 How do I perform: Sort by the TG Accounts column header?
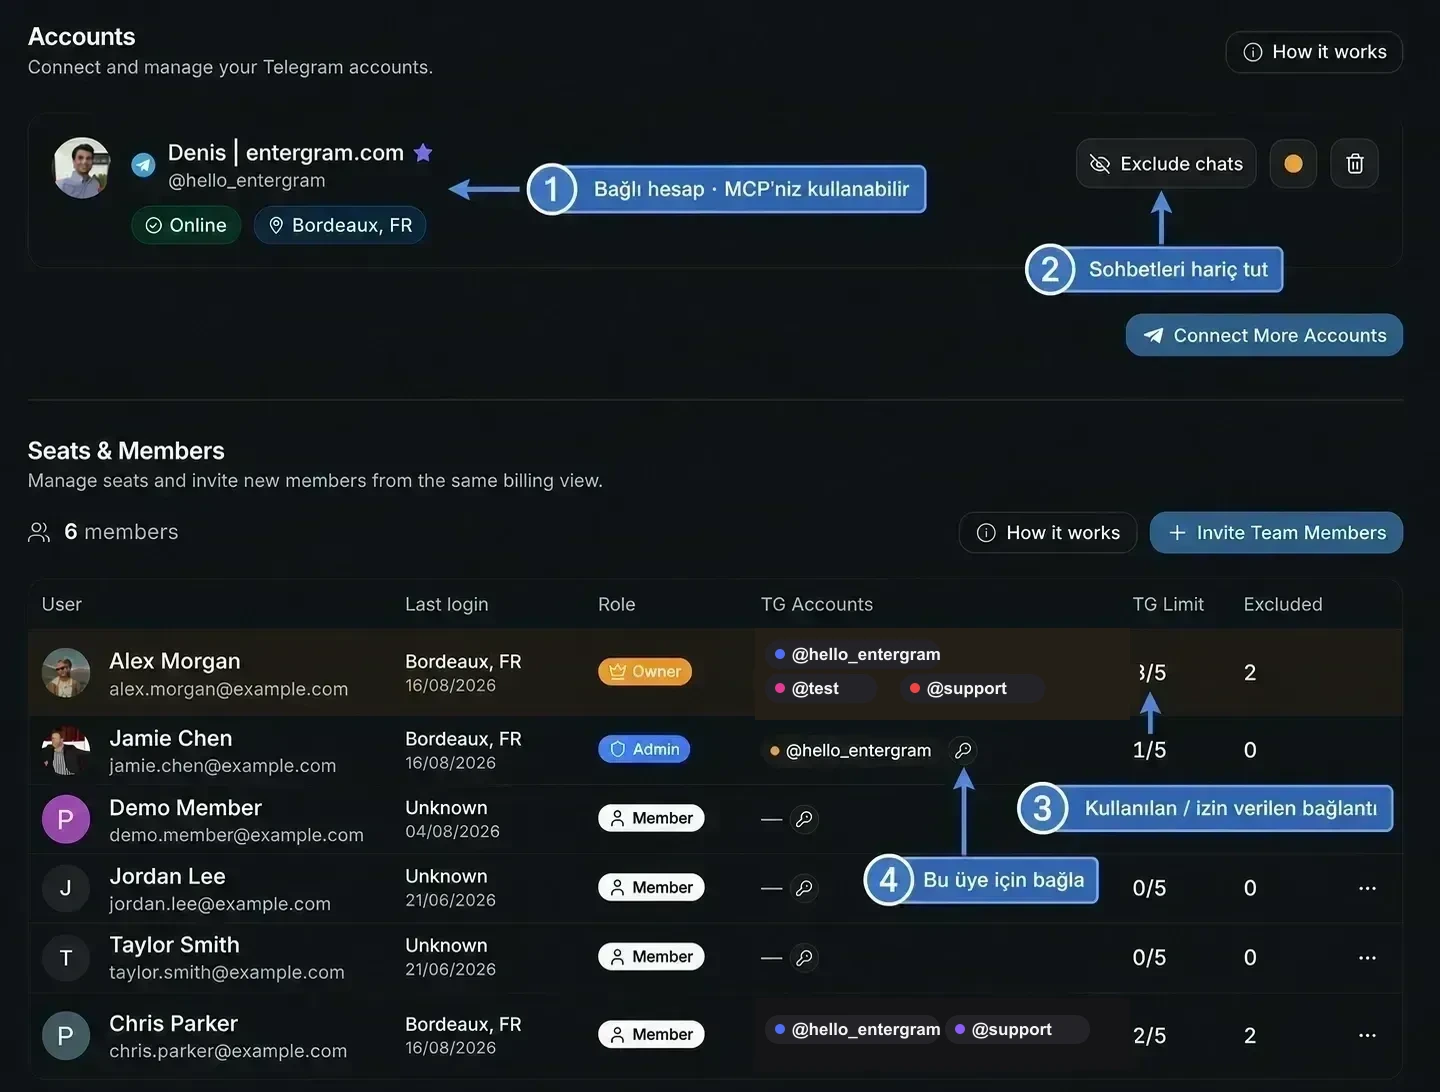pyautogui.click(x=817, y=604)
